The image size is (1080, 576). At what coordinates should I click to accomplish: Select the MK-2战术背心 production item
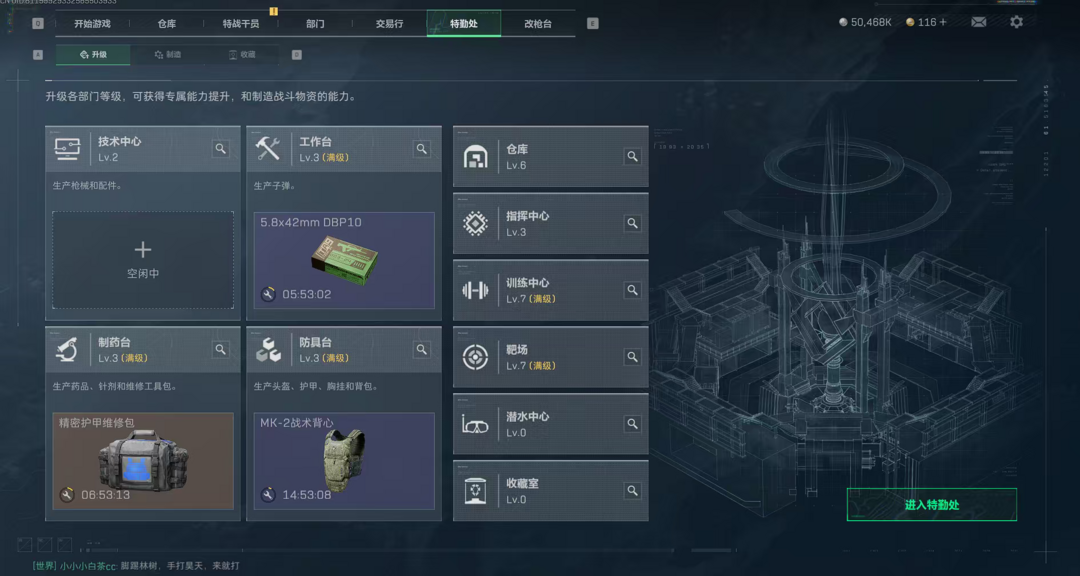point(344,461)
